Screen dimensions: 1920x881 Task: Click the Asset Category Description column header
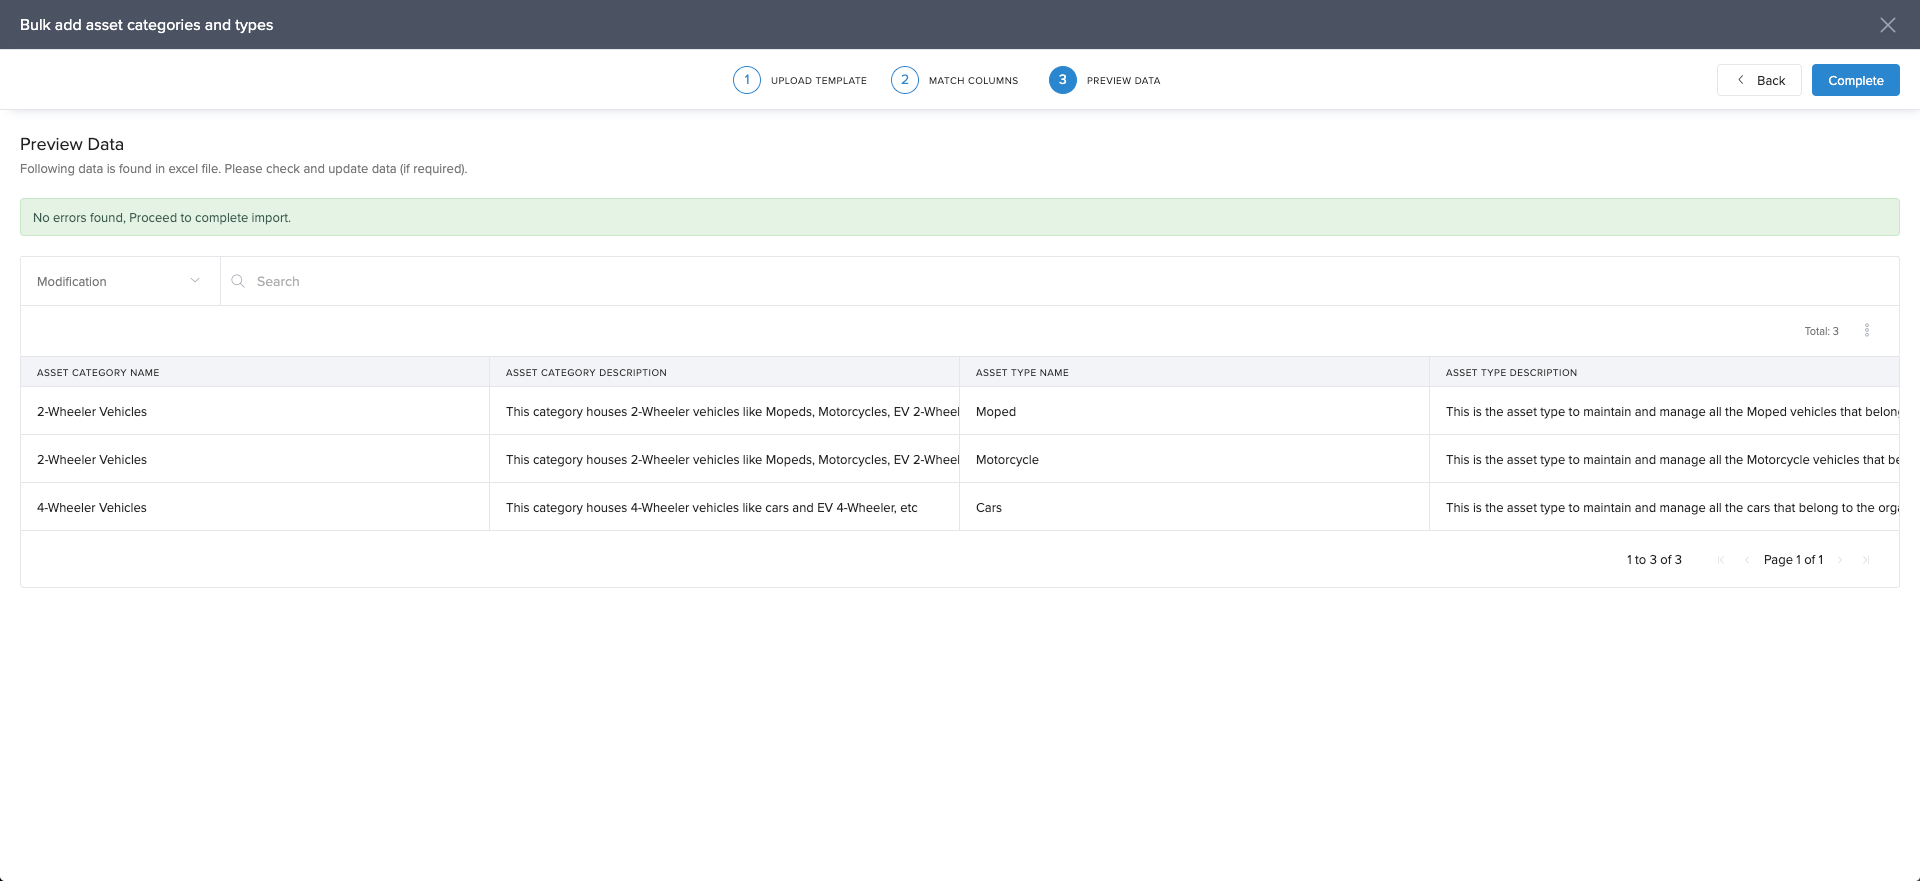[586, 372]
